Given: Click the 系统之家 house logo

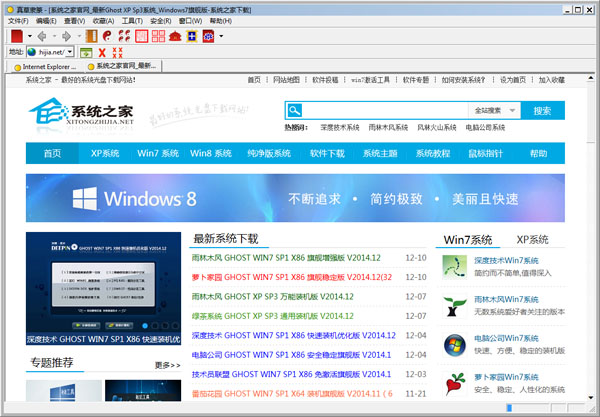Looking at the screenshot, I should click(x=81, y=111).
